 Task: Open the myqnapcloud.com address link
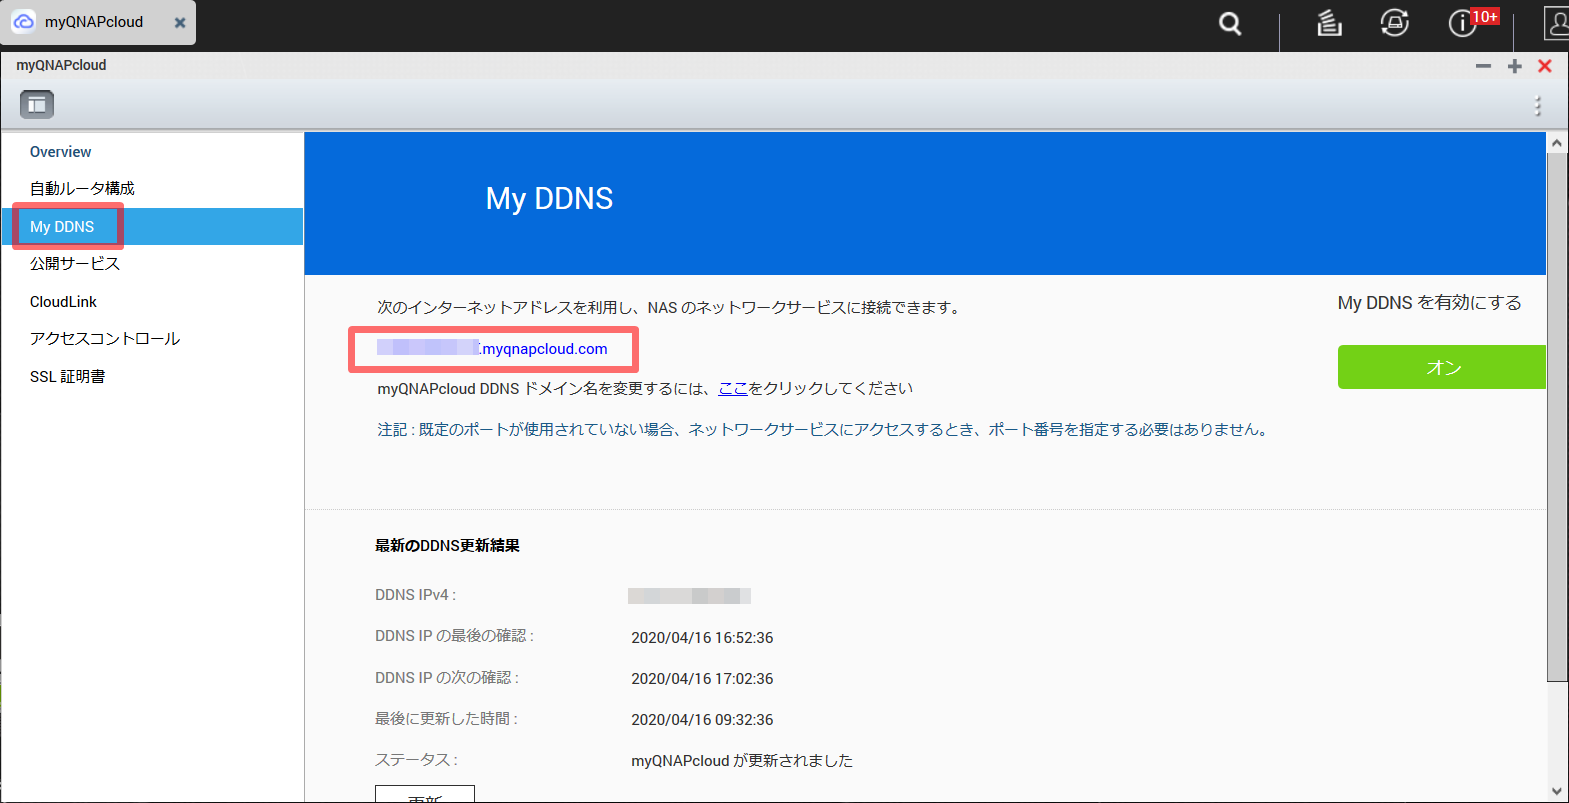pos(492,349)
